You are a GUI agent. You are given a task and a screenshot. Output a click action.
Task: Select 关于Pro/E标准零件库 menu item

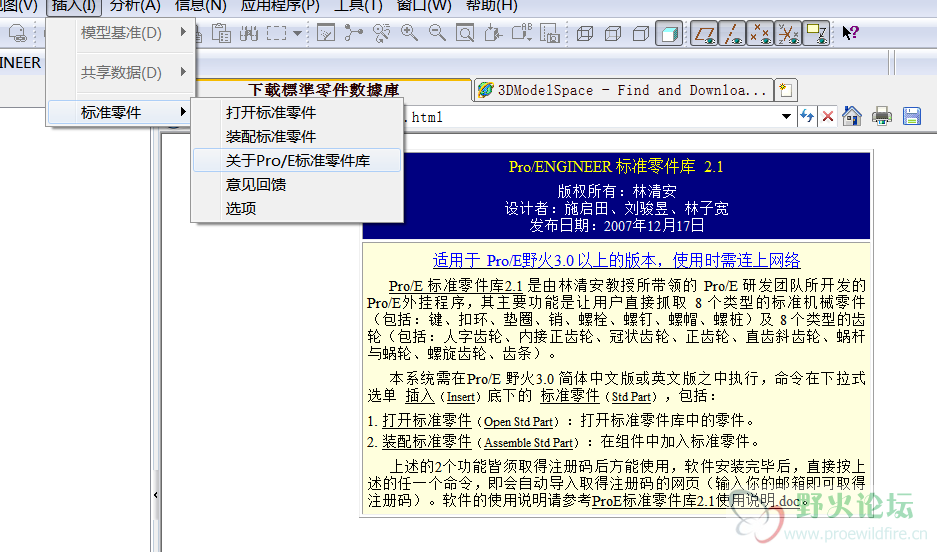tap(297, 160)
